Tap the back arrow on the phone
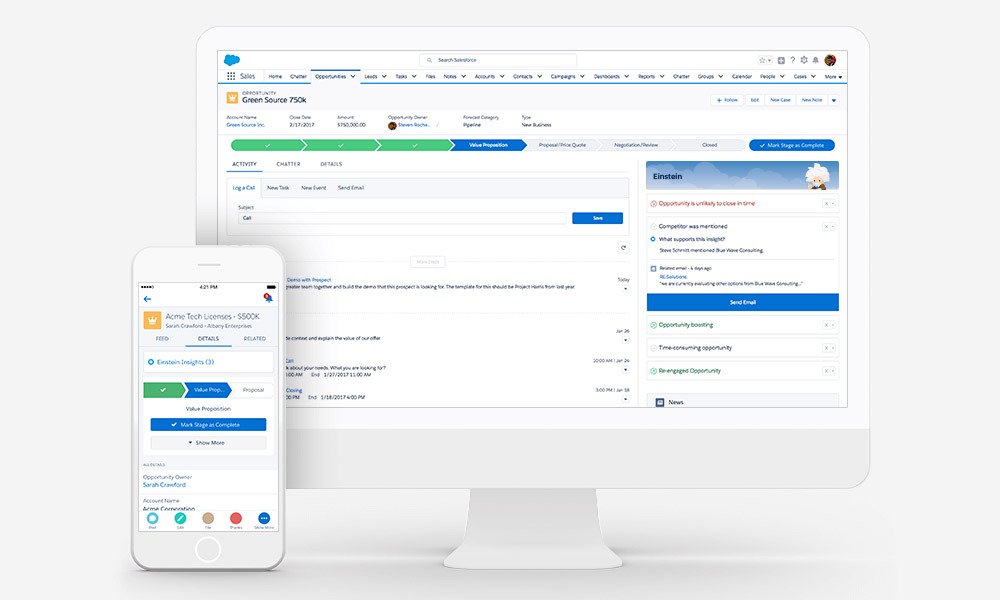This screenshot has height=600, width=1000. (x=147, y=298)
